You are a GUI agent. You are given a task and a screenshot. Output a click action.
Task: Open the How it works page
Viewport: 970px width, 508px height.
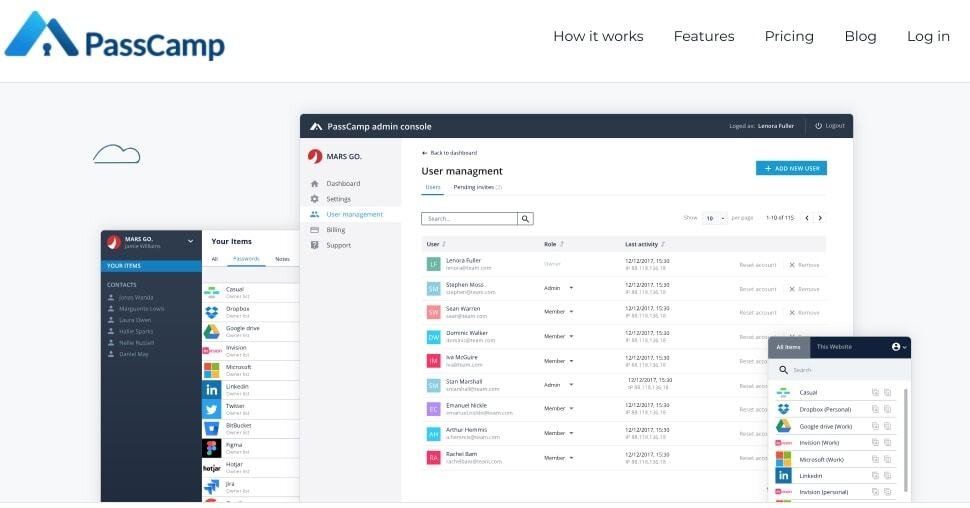pos(598,37)
